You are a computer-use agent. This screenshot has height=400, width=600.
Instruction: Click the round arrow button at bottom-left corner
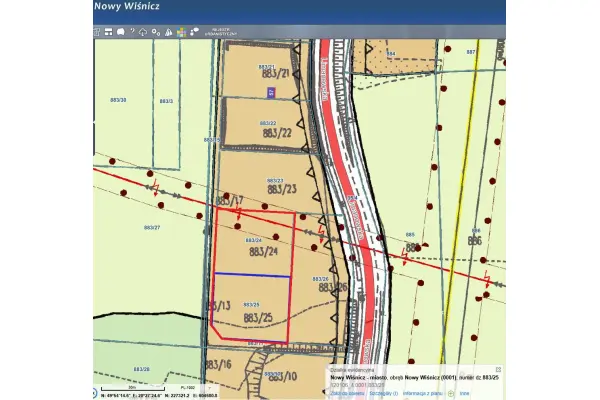pos(95,393)
